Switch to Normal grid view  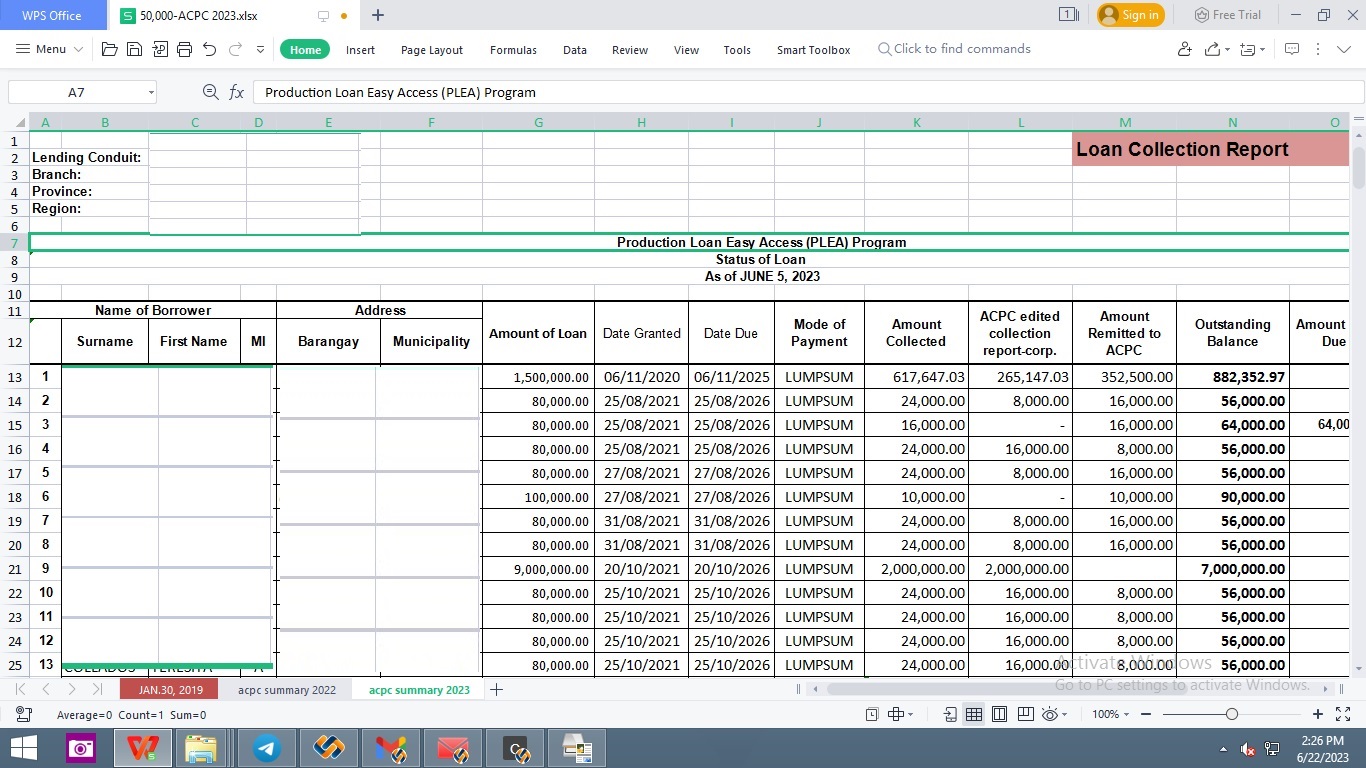[x=973, y=714]
